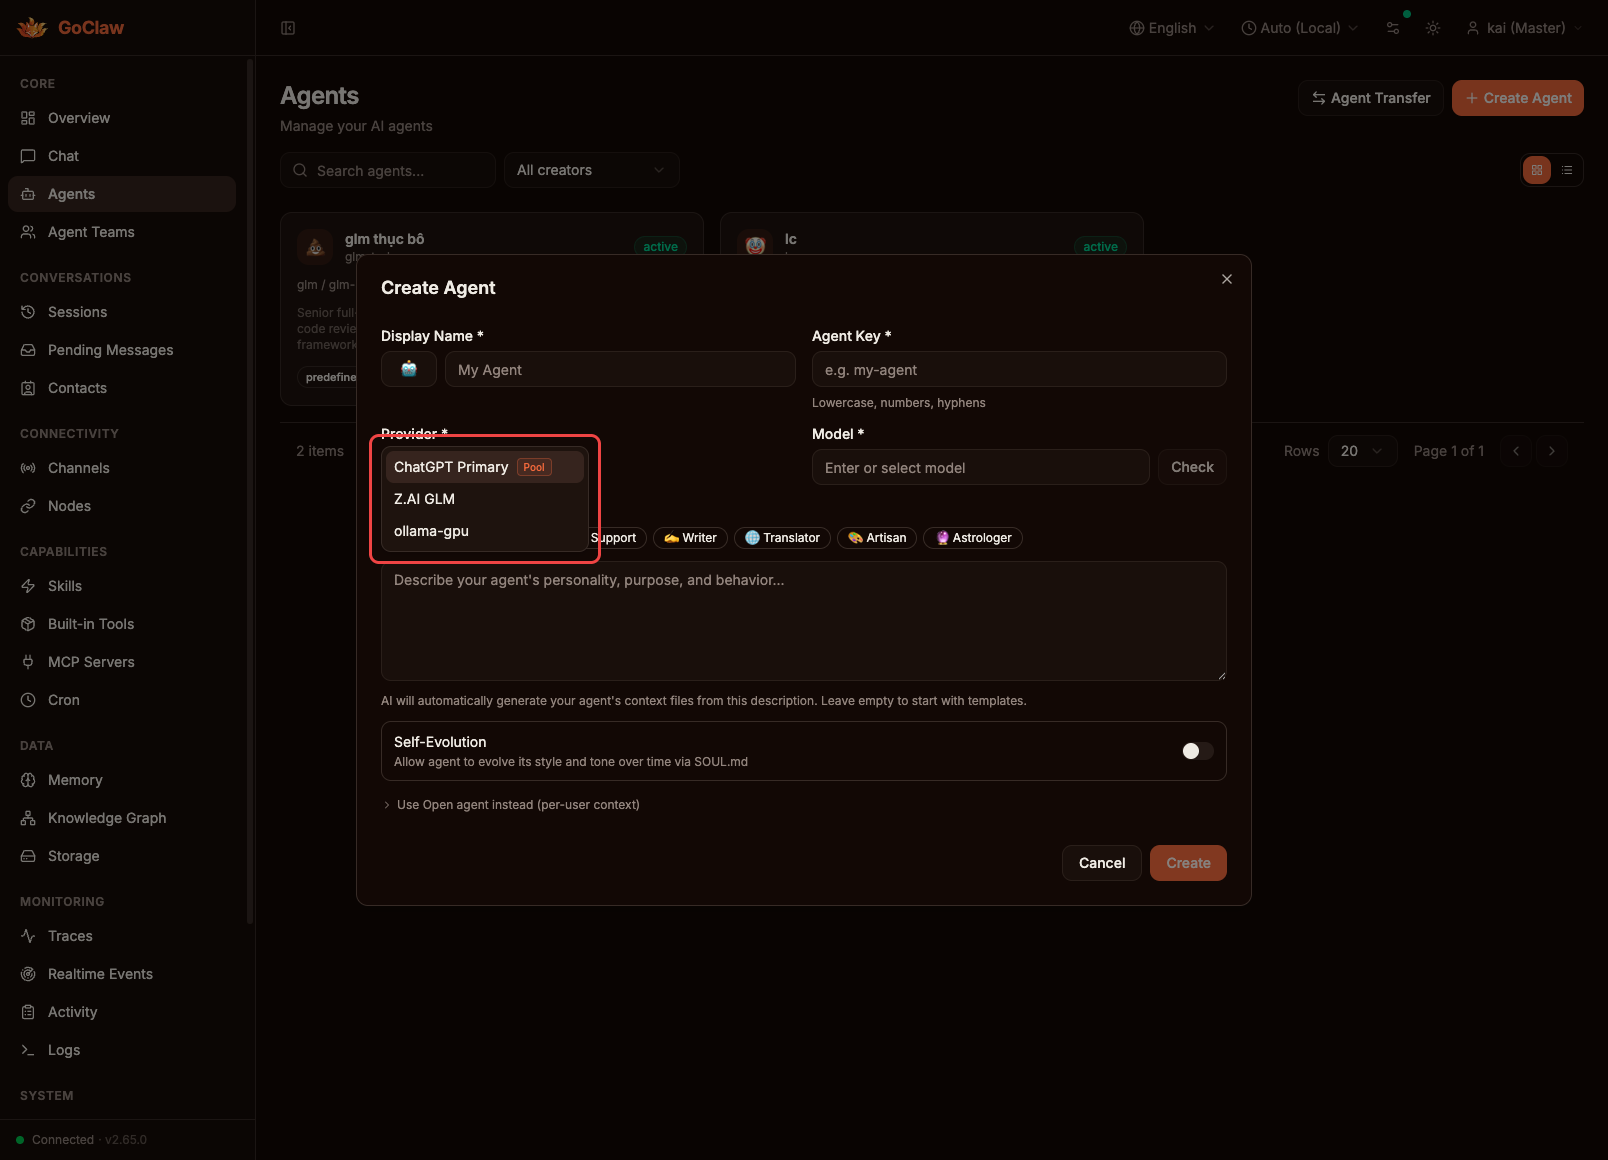Open the English language dropdown
1608x1160 pixels.
tap(1171, 28)
